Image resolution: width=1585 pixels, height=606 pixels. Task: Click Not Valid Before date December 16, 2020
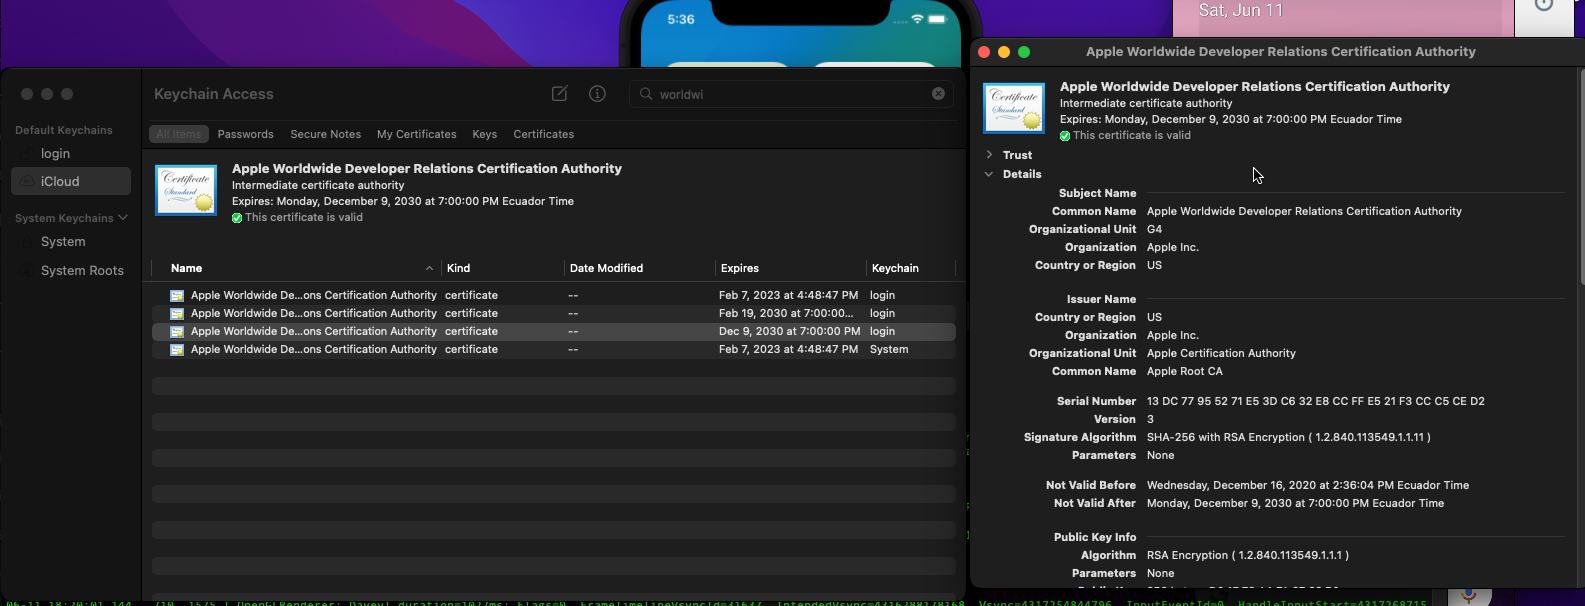[x=1308, y=485]
